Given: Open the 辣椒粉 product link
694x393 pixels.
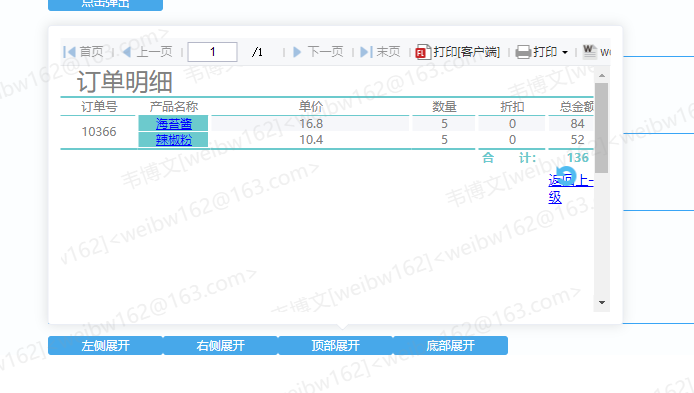Looking at the screenshot, I should pos(174,140).
